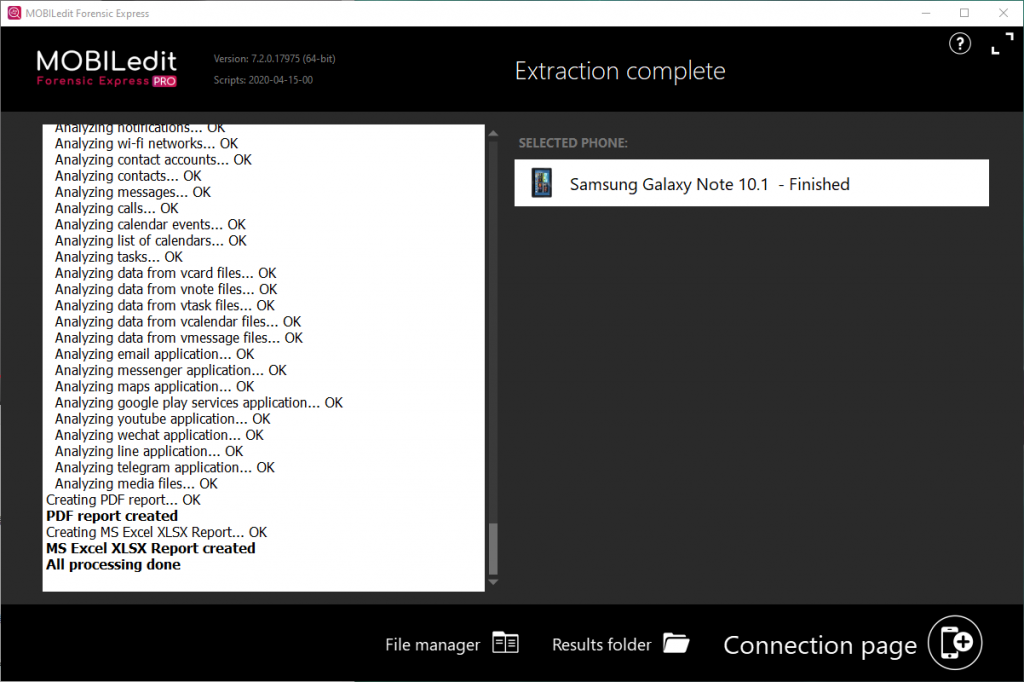The image size is (1024, 682).
Task: Click the Version 7.2.0.17975 text
Action: click(x=275, y=58)
